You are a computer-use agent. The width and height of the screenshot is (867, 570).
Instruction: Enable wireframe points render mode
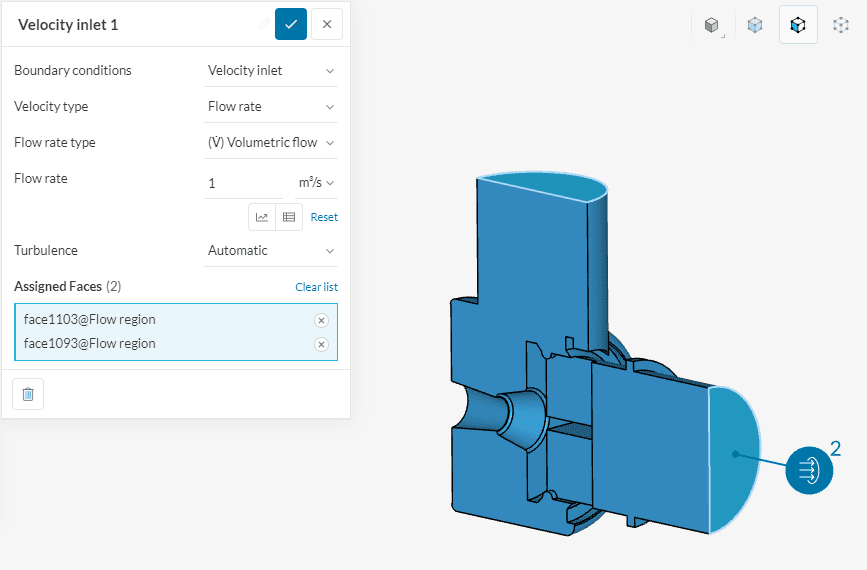point(841,25)
